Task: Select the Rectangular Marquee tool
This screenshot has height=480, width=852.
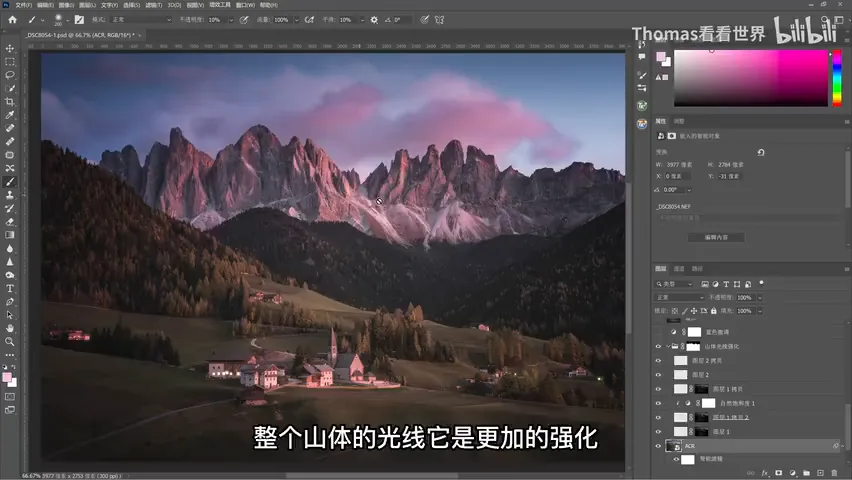Action: coord(10,62)
